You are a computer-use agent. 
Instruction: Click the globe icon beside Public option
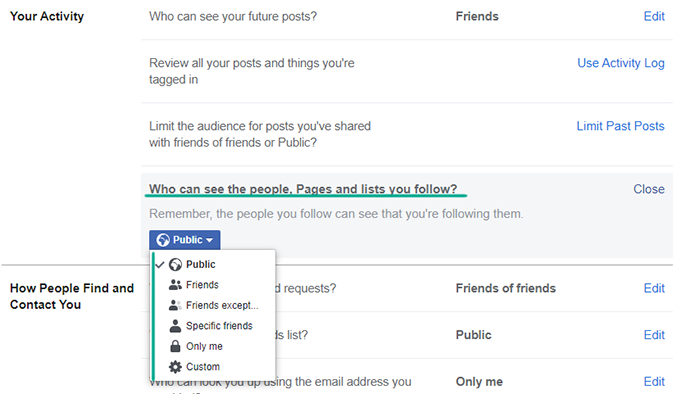tap(175, 265)
